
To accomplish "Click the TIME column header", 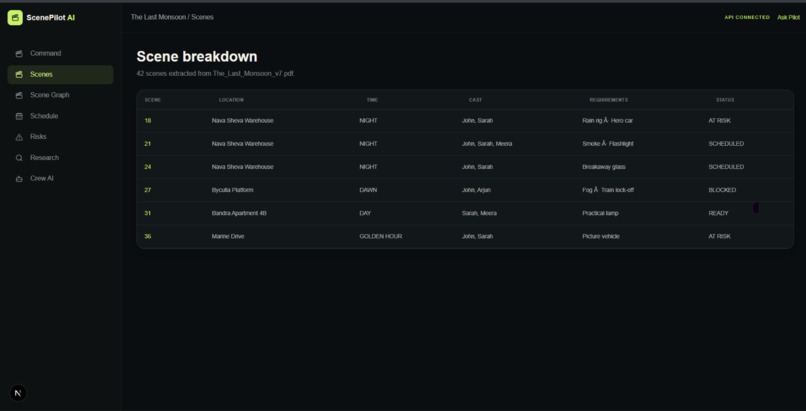I will tap(372, 100).
